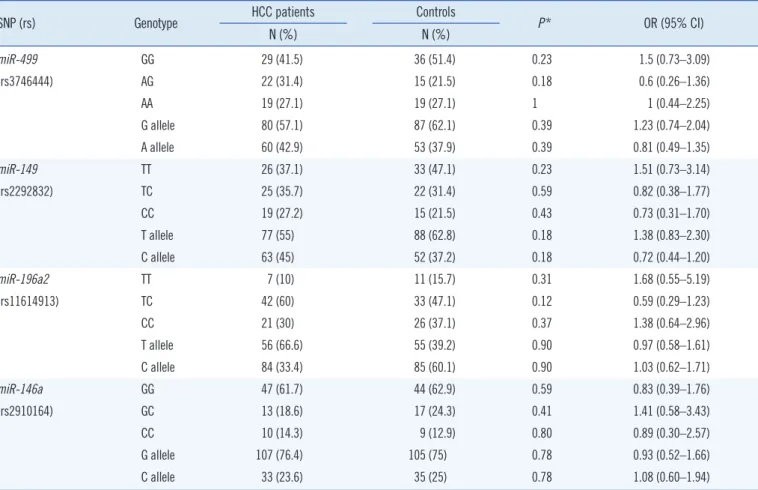Select the rs3746444 identifier

click(26, 82)
